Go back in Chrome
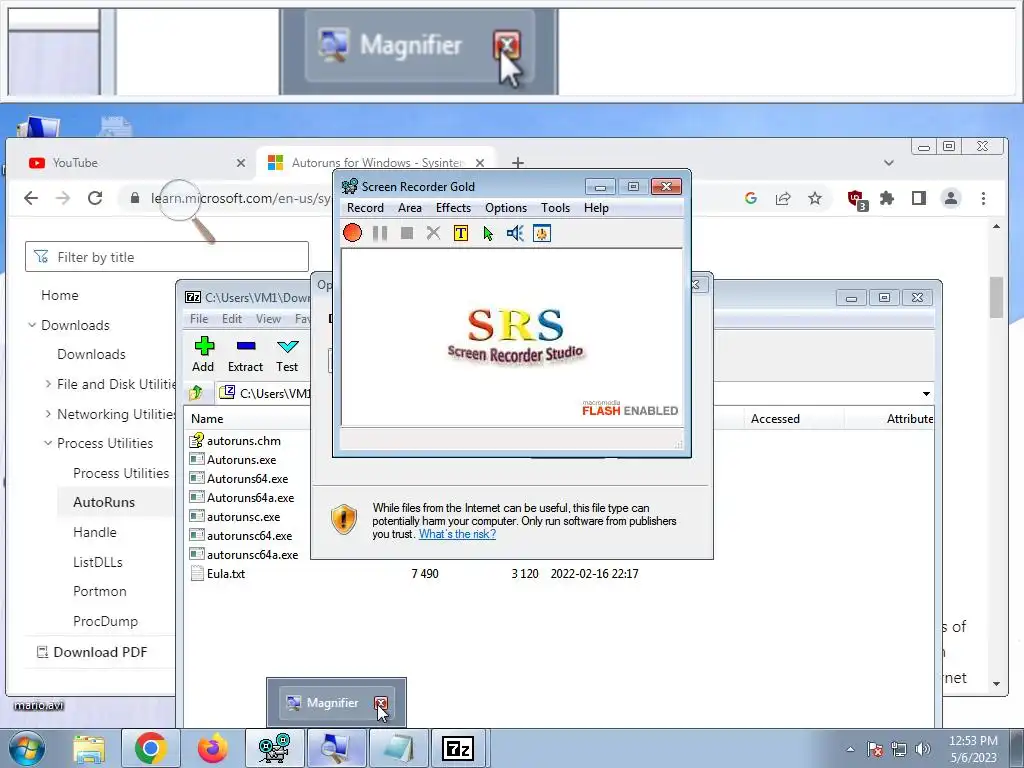 coord(31,198)
